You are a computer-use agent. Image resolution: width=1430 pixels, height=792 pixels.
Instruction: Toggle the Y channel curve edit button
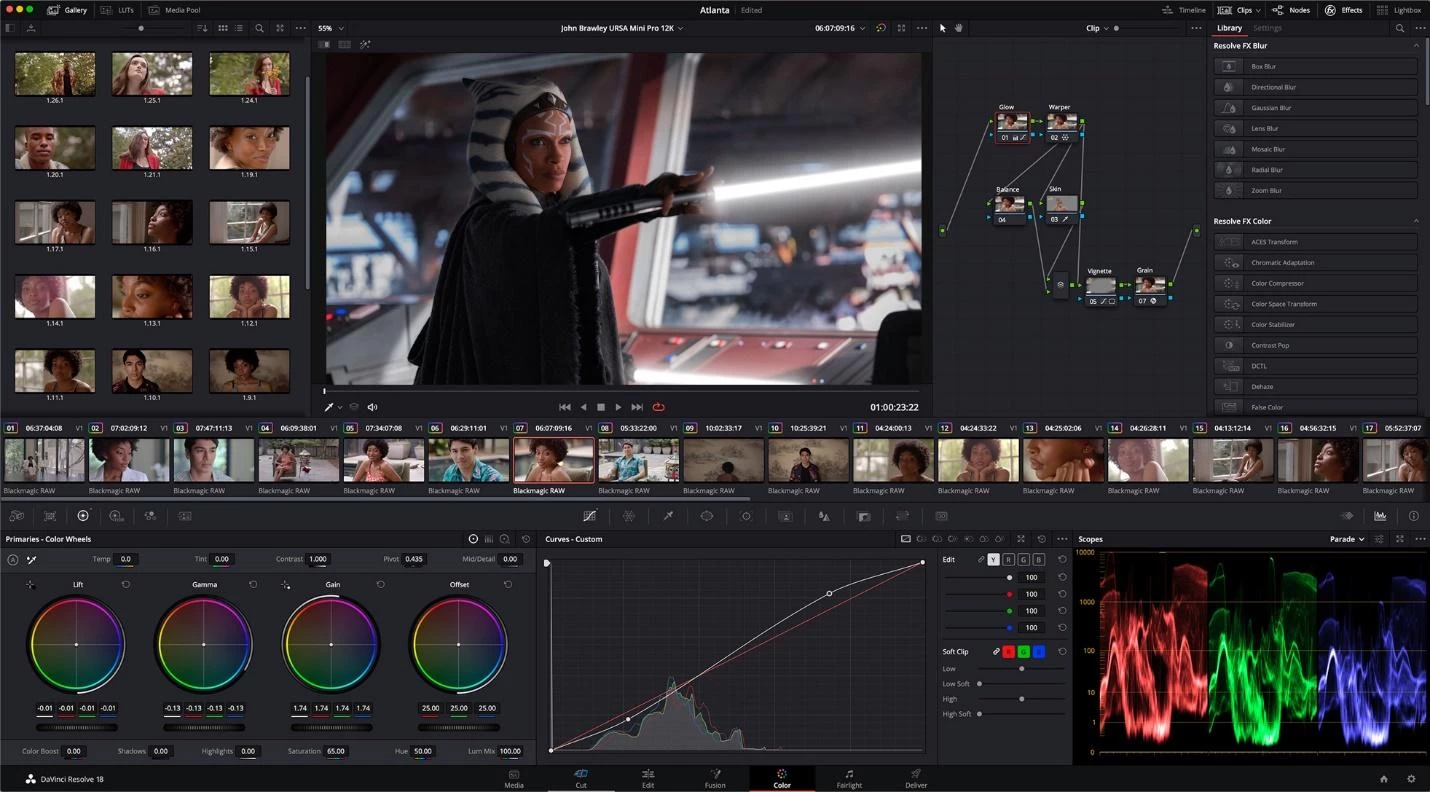(x=993, y=560)
